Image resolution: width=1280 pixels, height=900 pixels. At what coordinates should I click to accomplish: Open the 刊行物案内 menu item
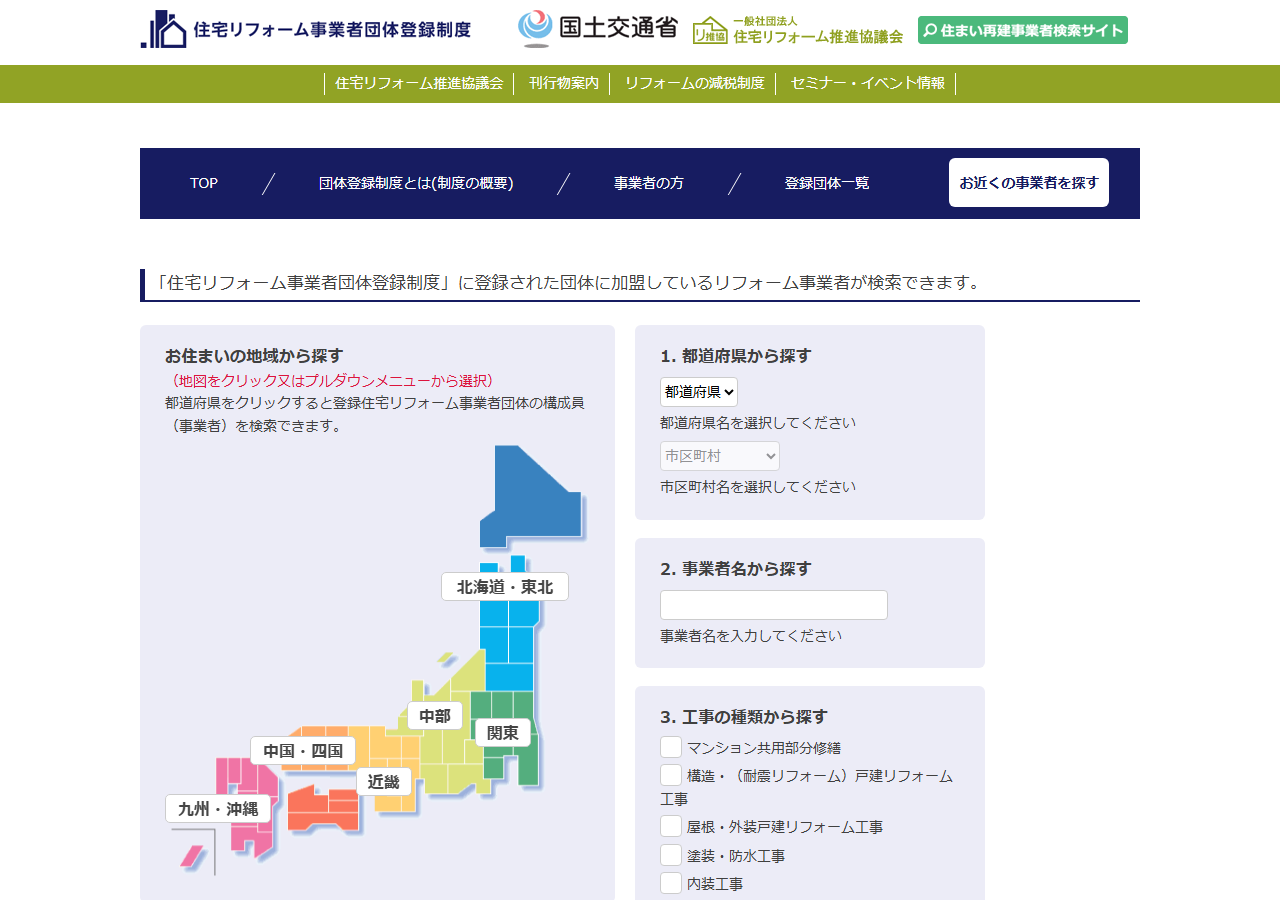tap(564, 83)
